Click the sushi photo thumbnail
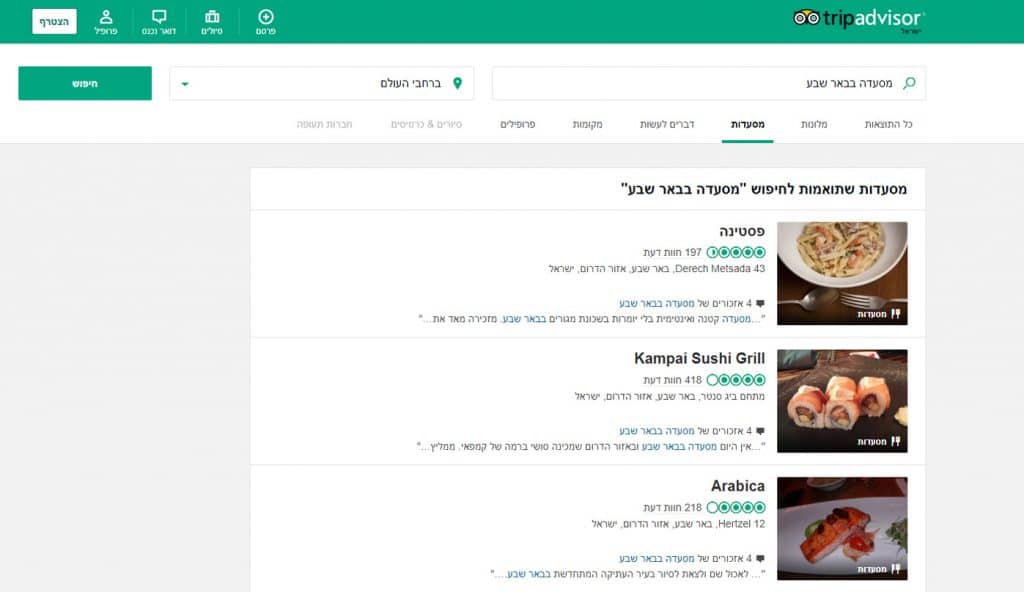The width and height of the screenshot is (1024, 592). [x=842, y=400]
